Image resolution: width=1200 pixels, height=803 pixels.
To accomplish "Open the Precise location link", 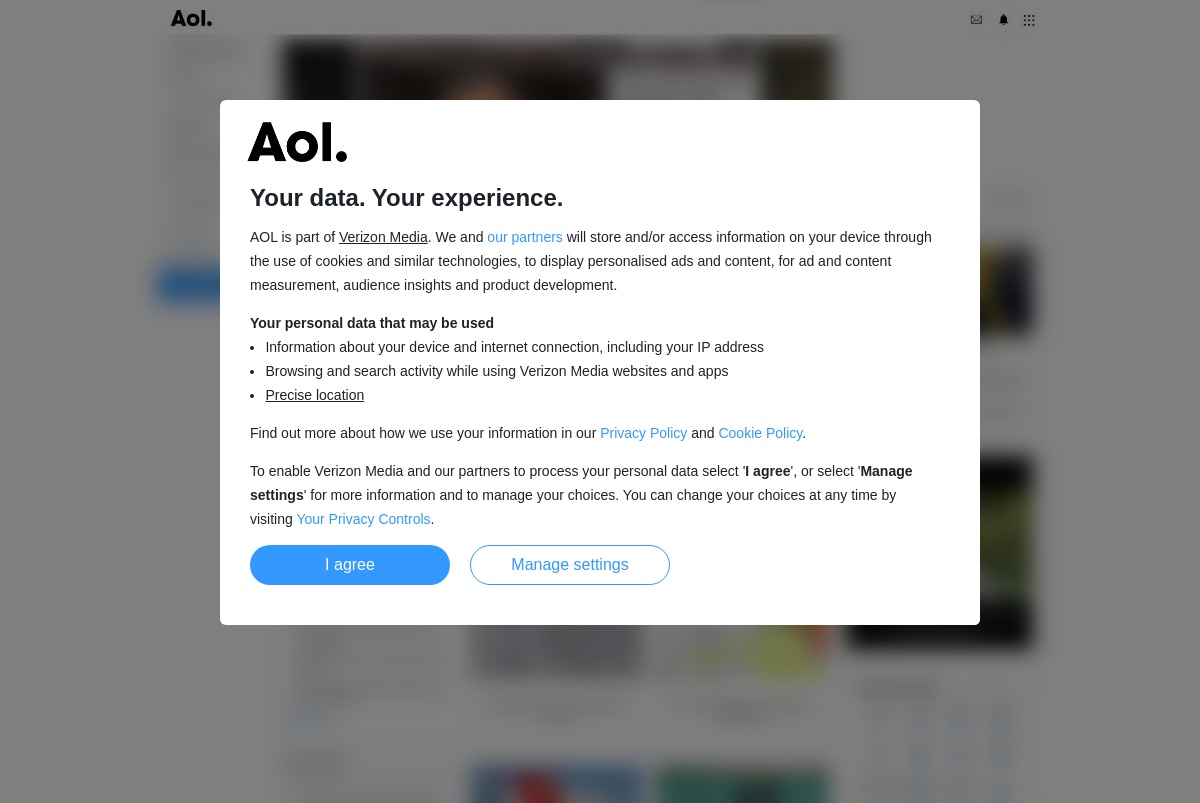I will (315, 395).
